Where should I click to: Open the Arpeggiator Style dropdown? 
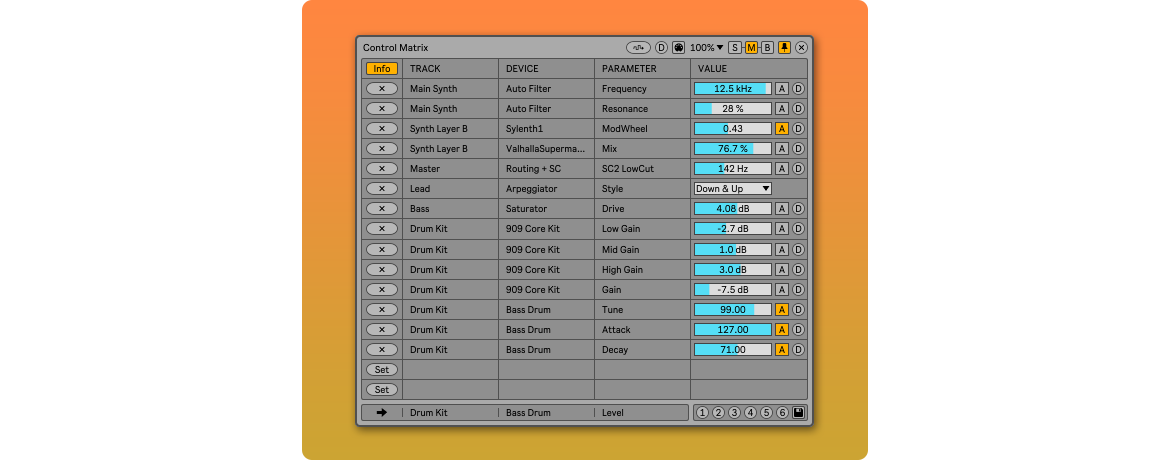click(733, 189)
